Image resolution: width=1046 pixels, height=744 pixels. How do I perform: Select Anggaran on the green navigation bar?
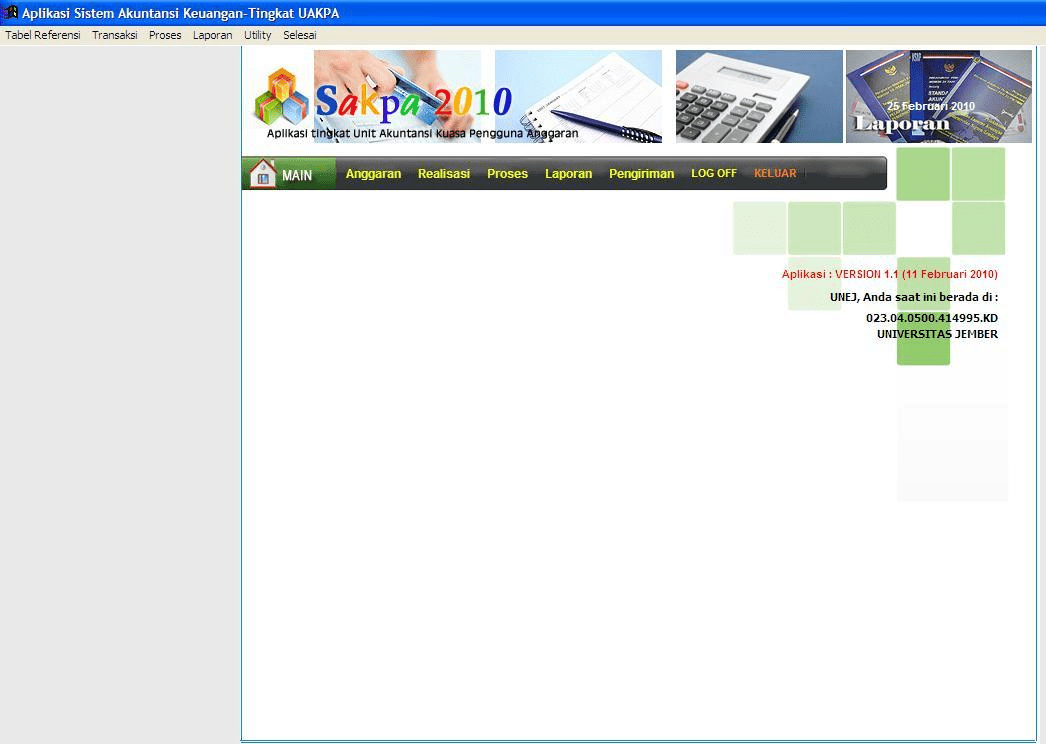tap(373, 173)
